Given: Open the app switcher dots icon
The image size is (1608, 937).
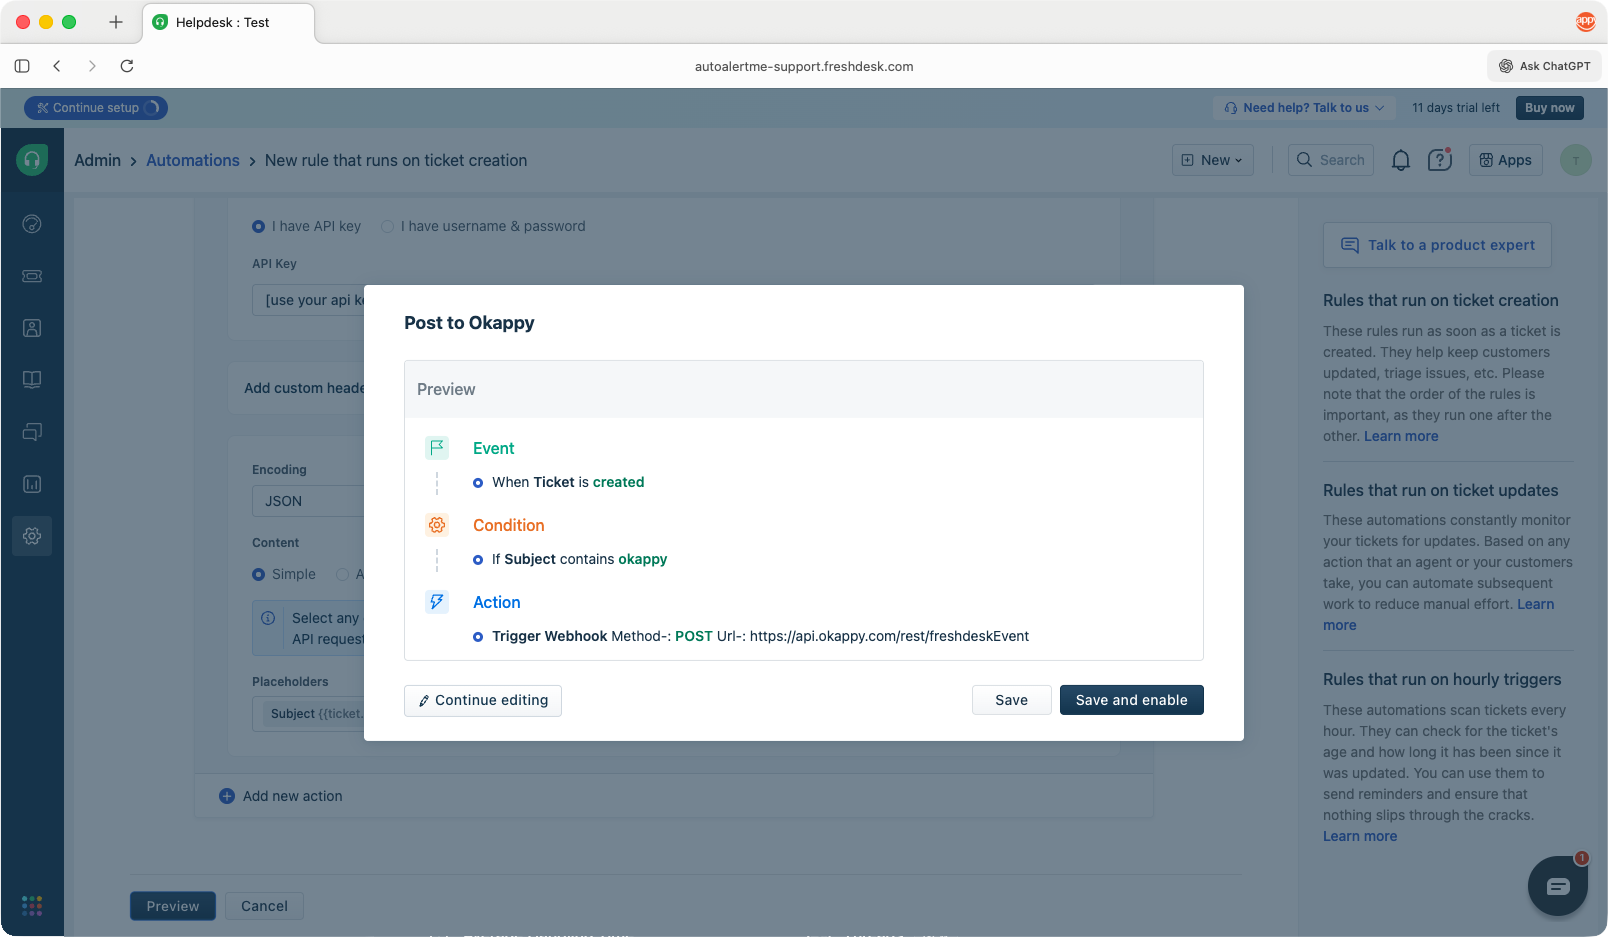Looking at the screenshot, I should (32, 905).
